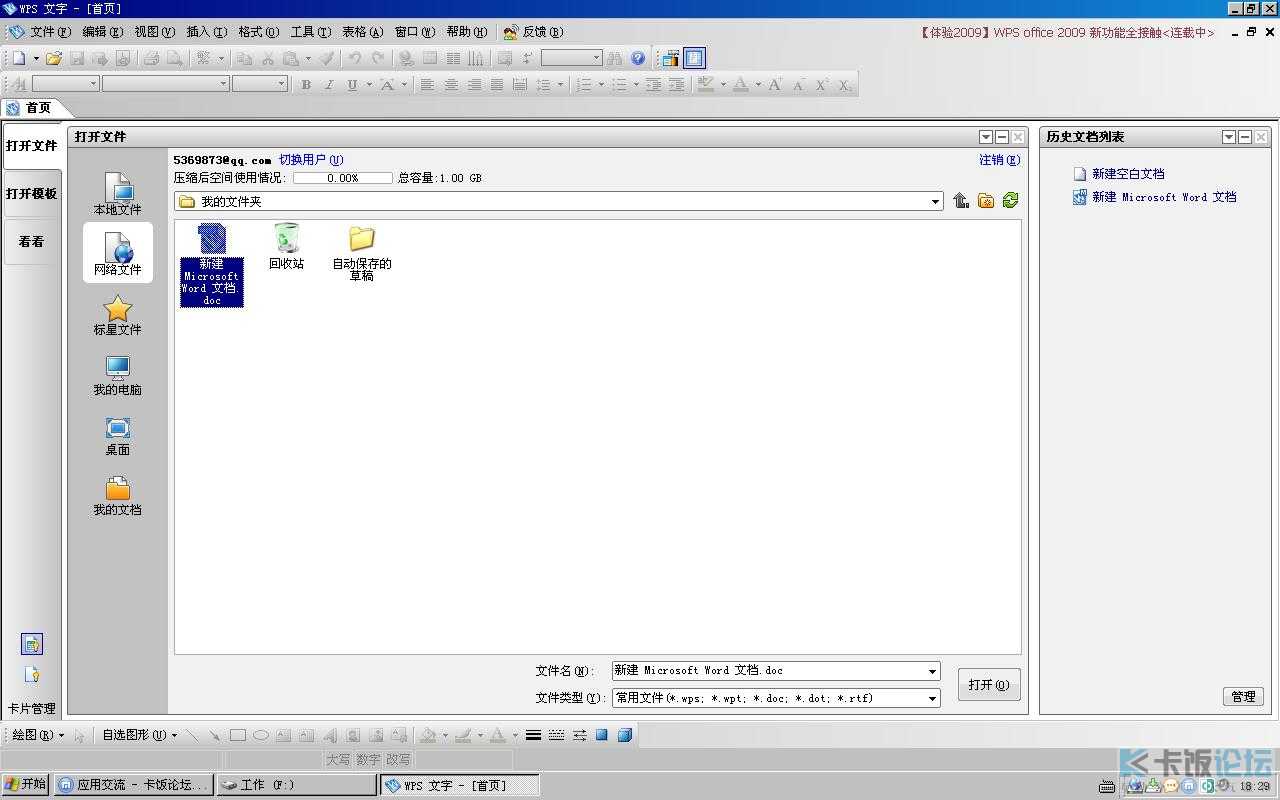
Task: Open the 文件 menu
Action: coord(49,32)
